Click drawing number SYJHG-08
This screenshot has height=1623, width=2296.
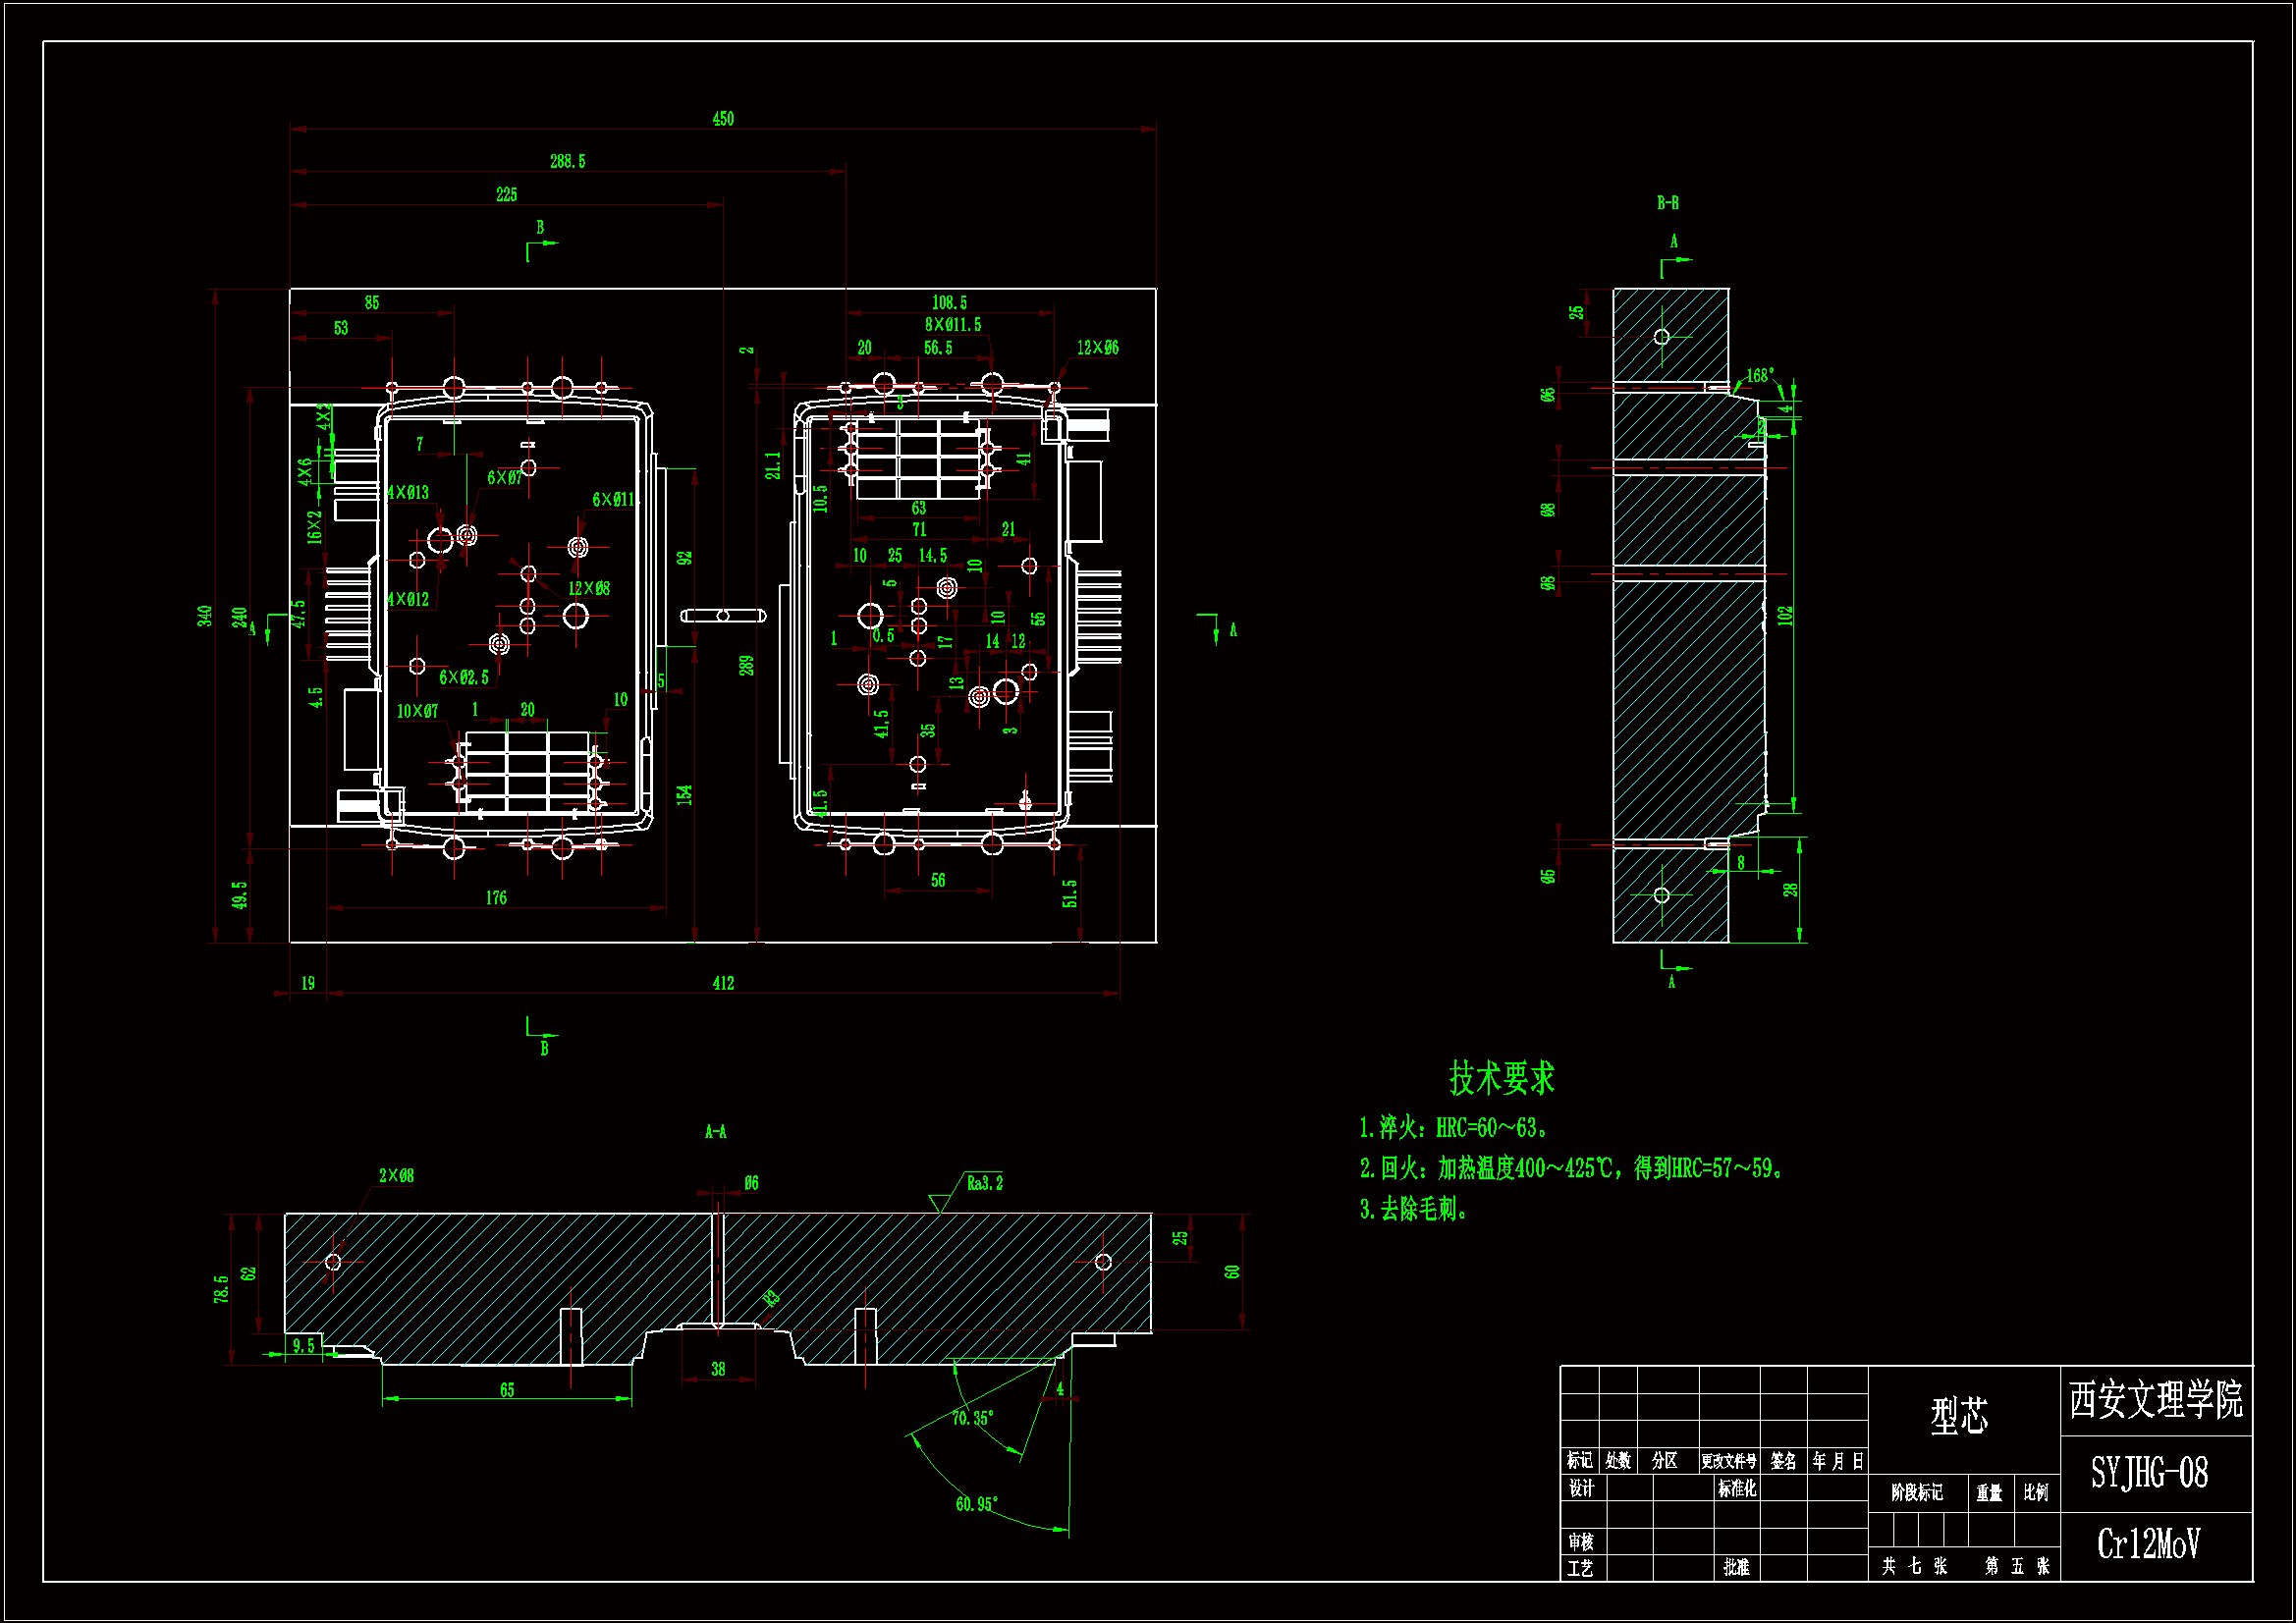2149,1473
